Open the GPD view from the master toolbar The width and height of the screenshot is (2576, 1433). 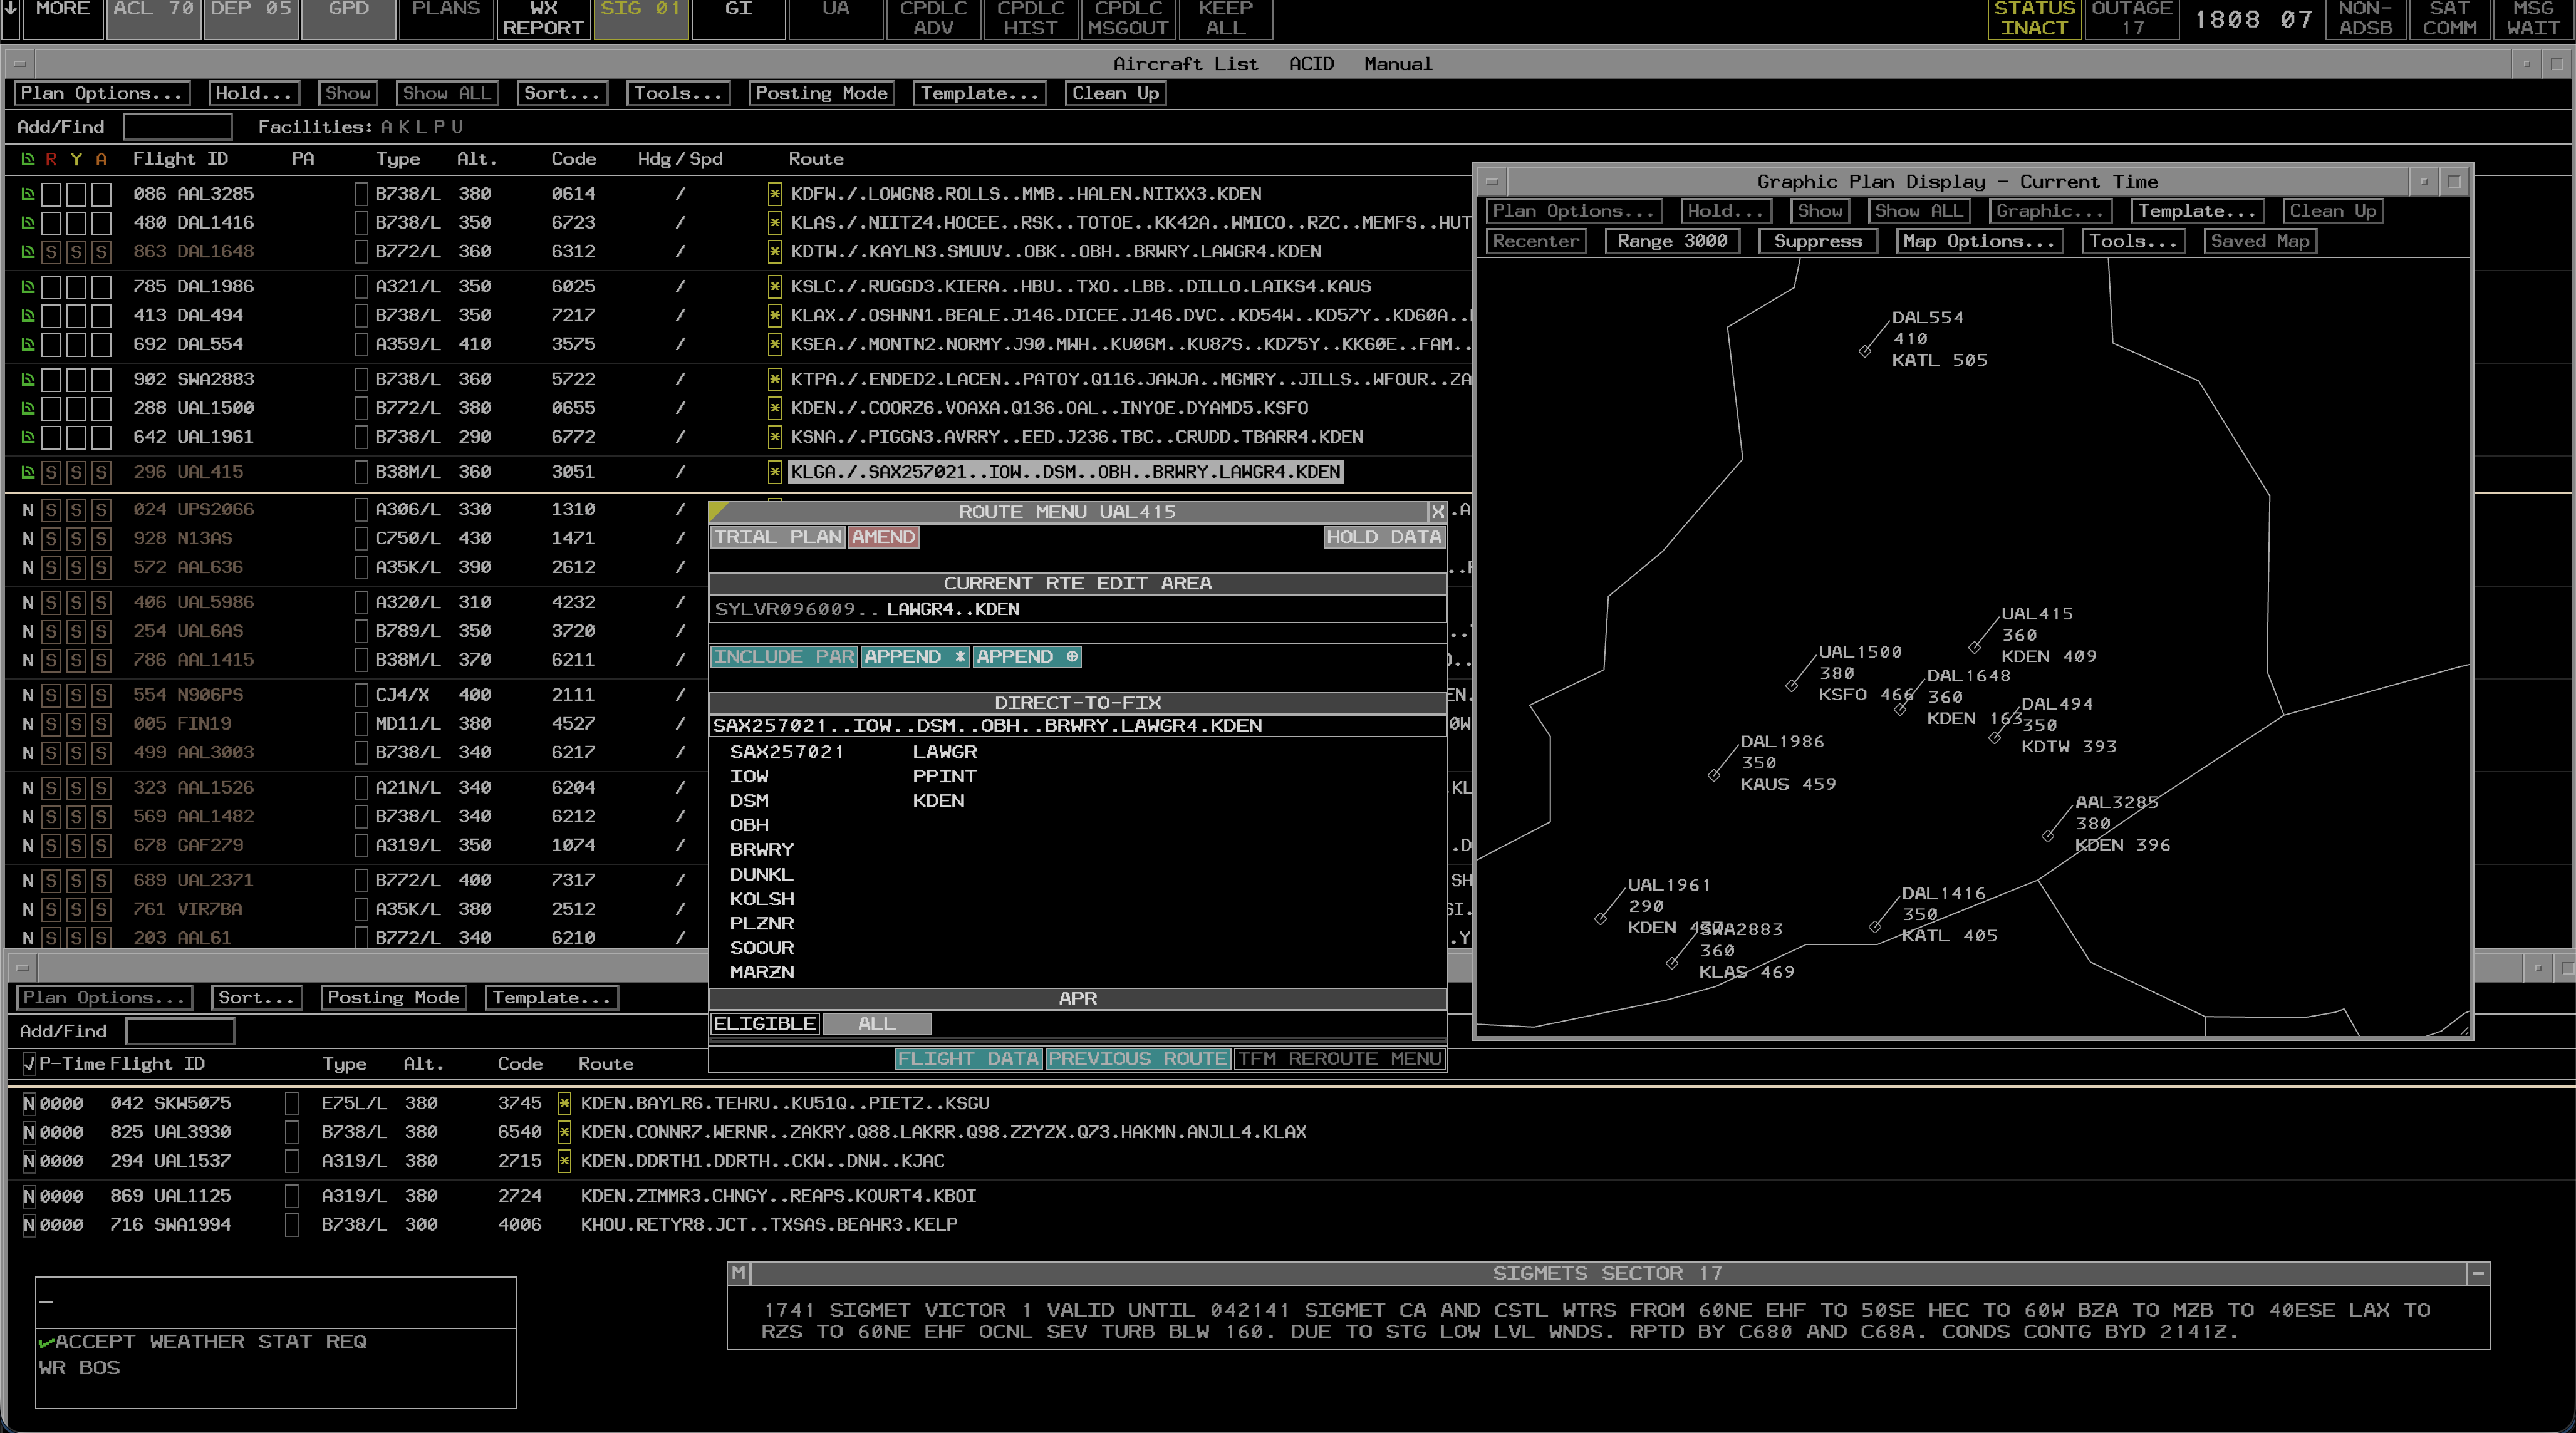click(x=347, y=20)
